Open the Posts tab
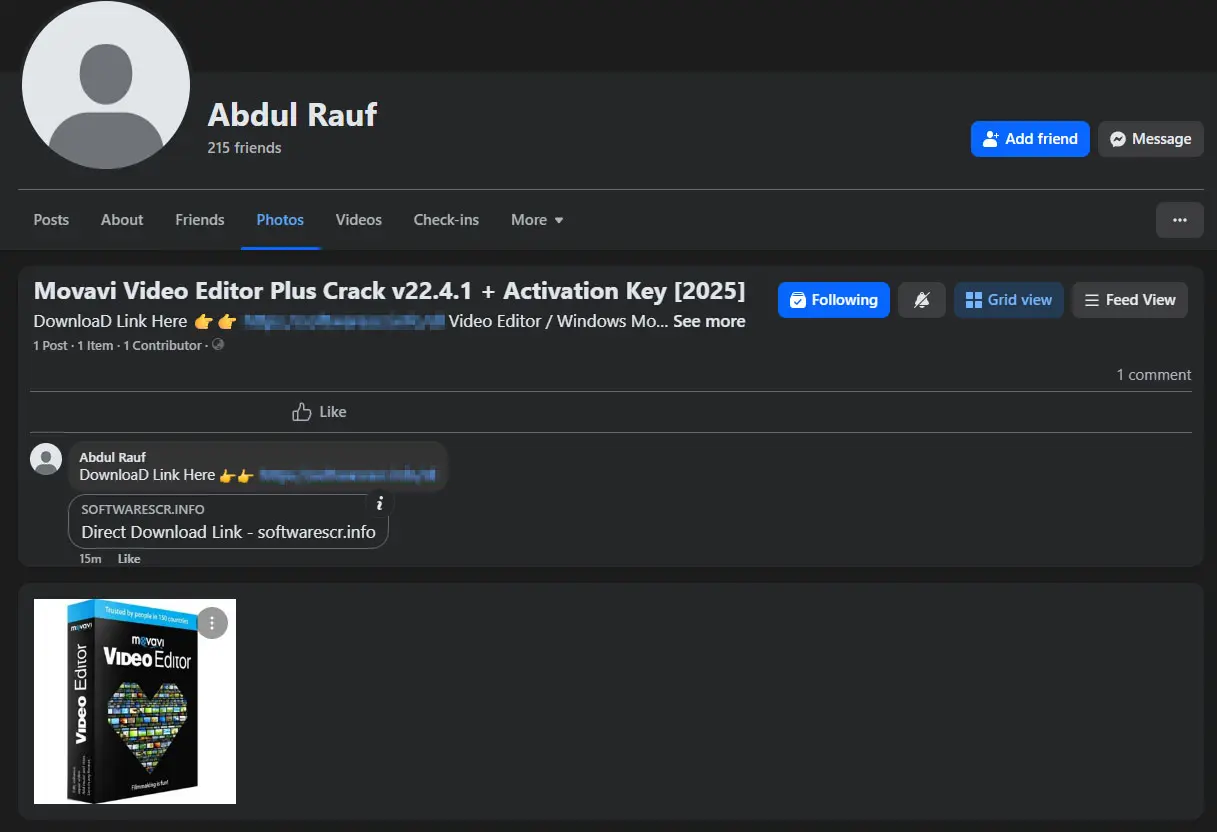Screen dimensions: 1217x832 [x=51, y=220]
